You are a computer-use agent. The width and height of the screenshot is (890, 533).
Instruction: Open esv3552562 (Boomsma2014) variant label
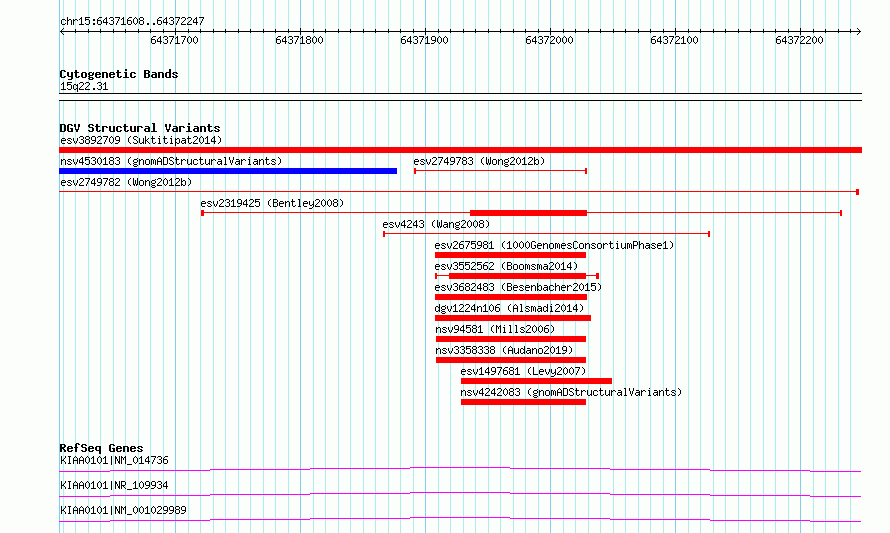click(506, 266)
